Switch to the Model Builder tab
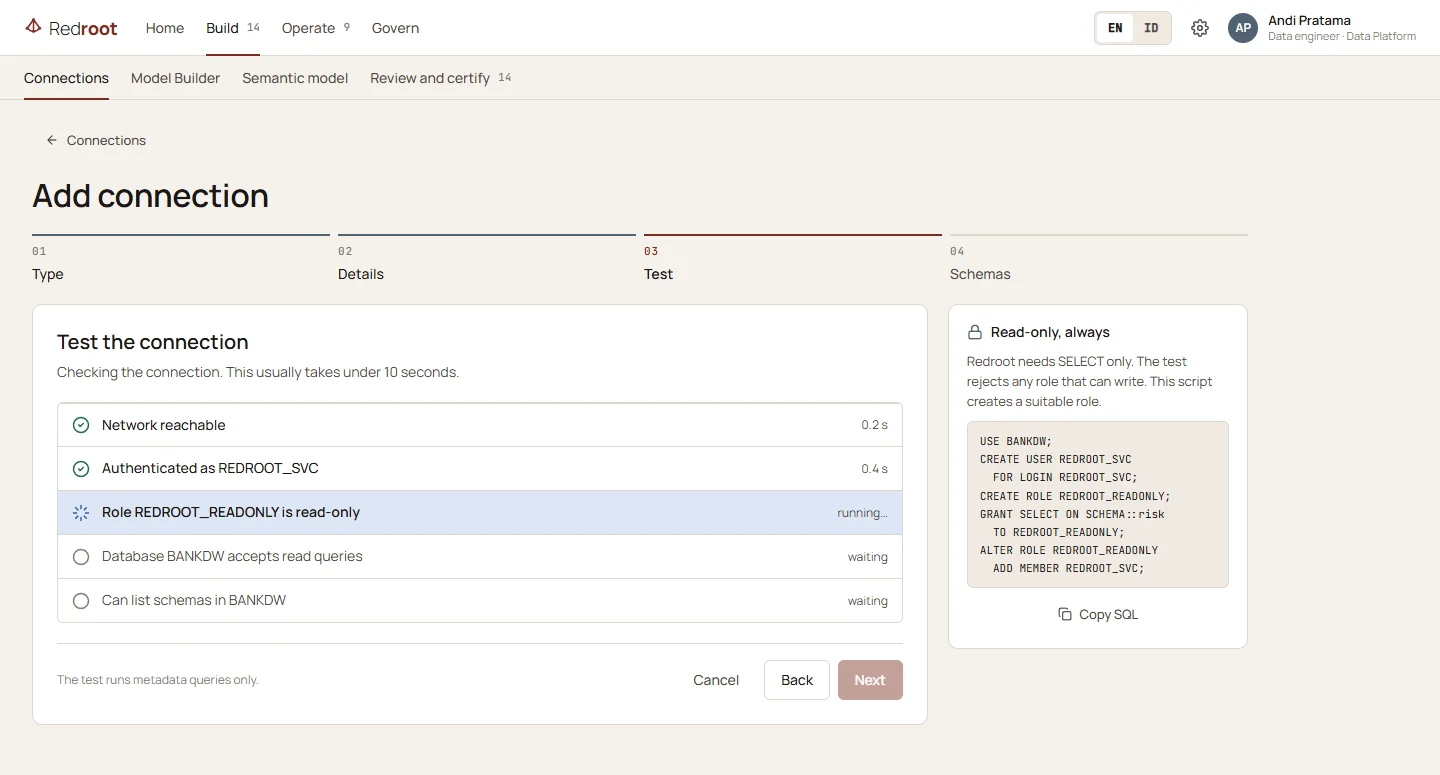The height and width of the screenshot is (775, 1440). (175, 78)
